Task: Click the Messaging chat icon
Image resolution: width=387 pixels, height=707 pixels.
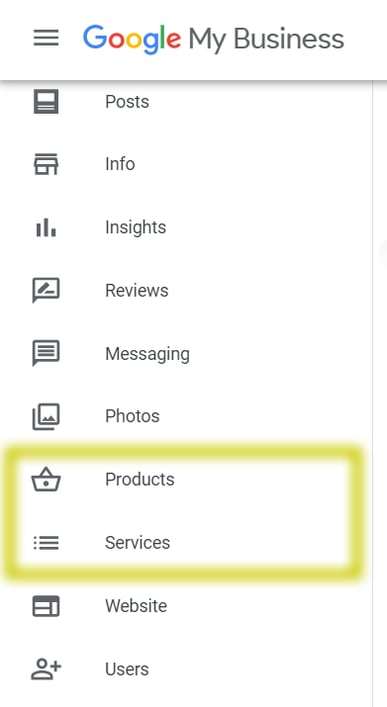Action: point(46,353)
